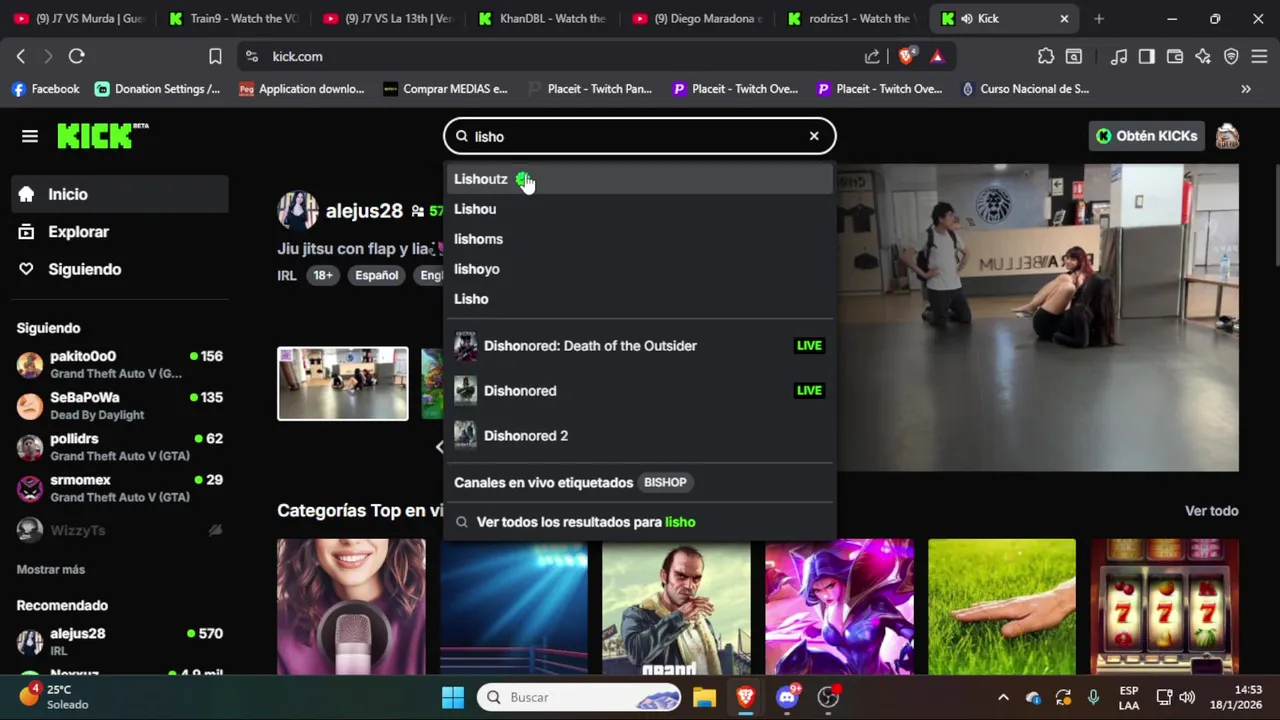Screen dimensions: 1280x720
Task: Switch to the Diego Maradona YouTube tab
Action: click(697, 18)
